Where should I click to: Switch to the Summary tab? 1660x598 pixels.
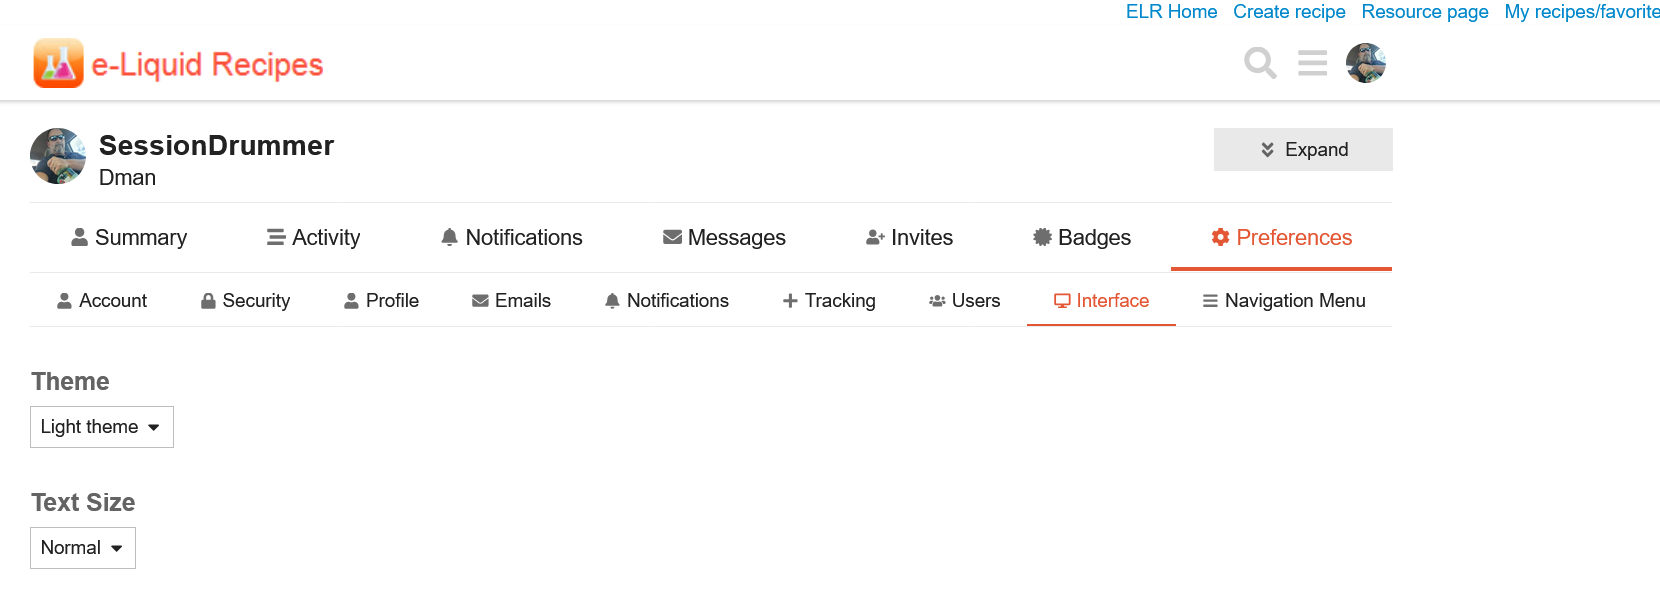click(129, 238)
